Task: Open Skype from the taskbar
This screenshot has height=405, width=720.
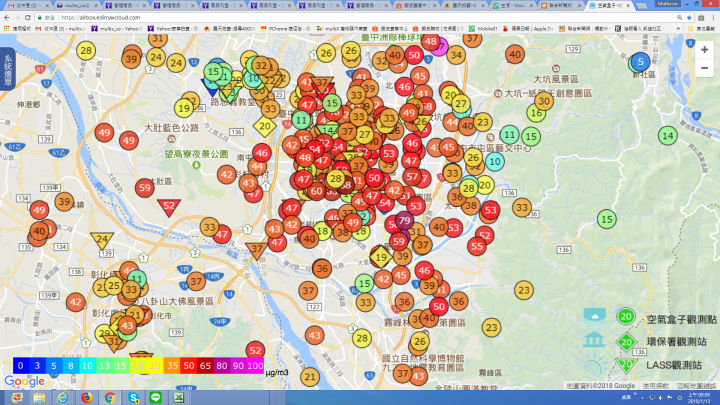Action: tap(133, 397)
